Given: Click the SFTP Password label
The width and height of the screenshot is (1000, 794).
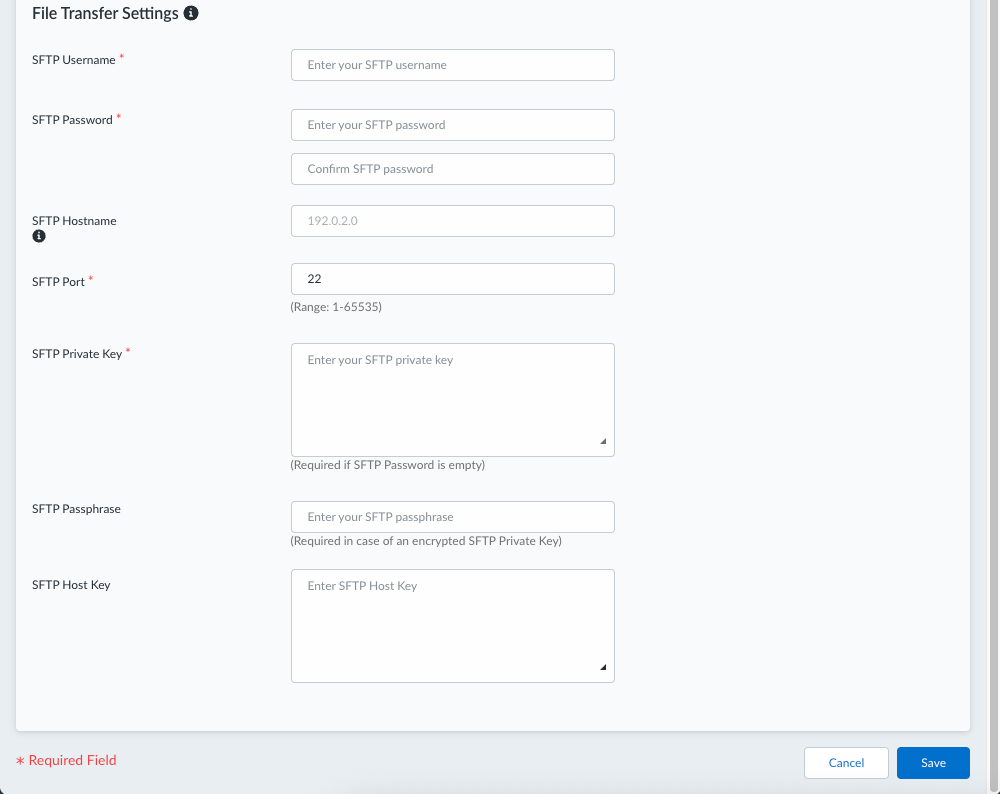Looking at the screenshot, I should coord(72,120).
